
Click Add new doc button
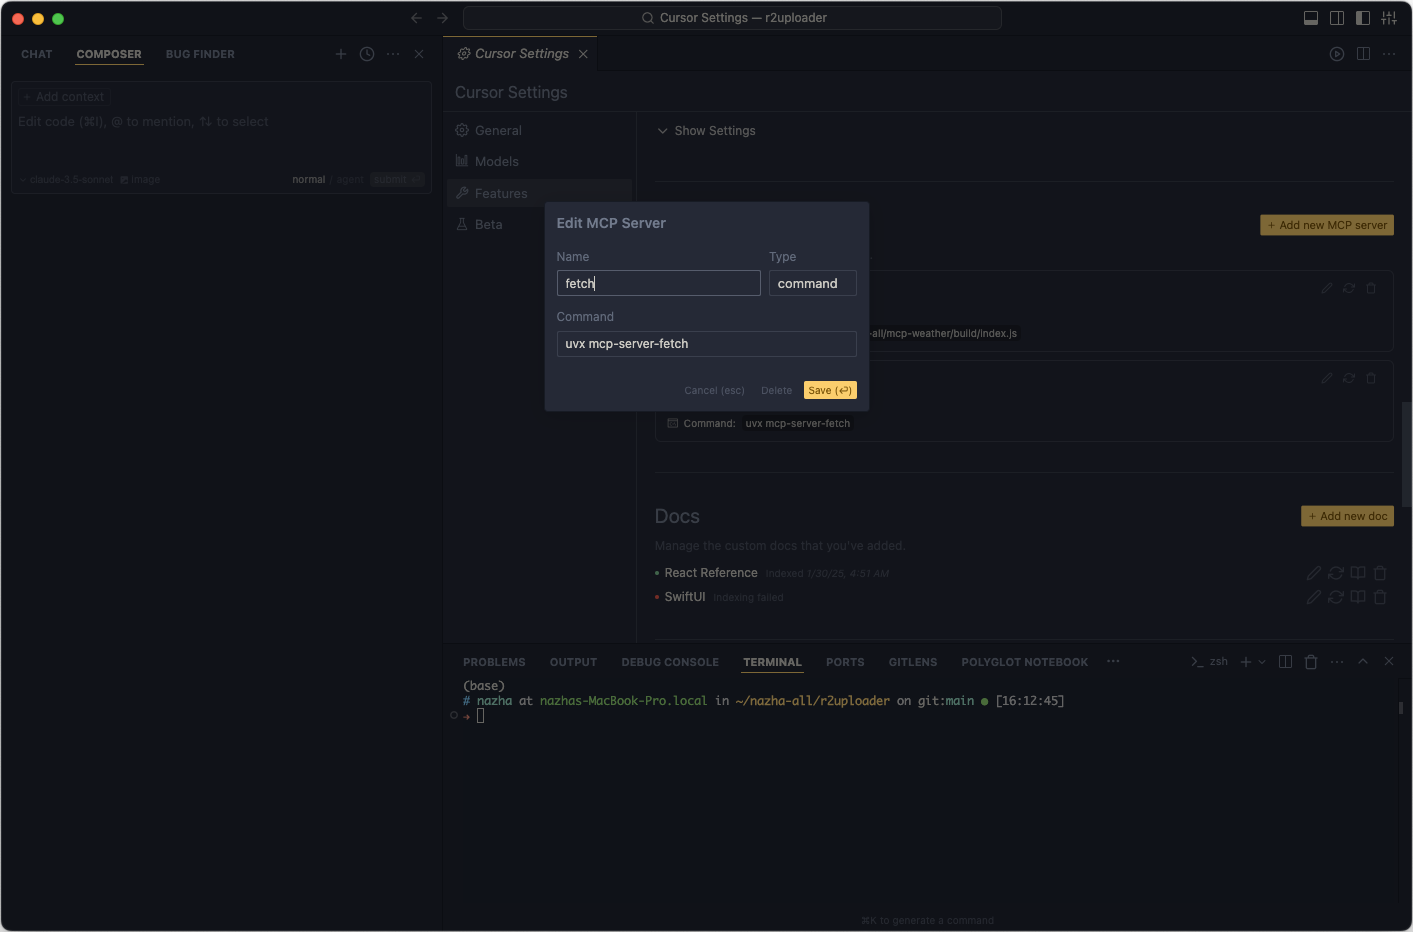(x=1347, y=516)
